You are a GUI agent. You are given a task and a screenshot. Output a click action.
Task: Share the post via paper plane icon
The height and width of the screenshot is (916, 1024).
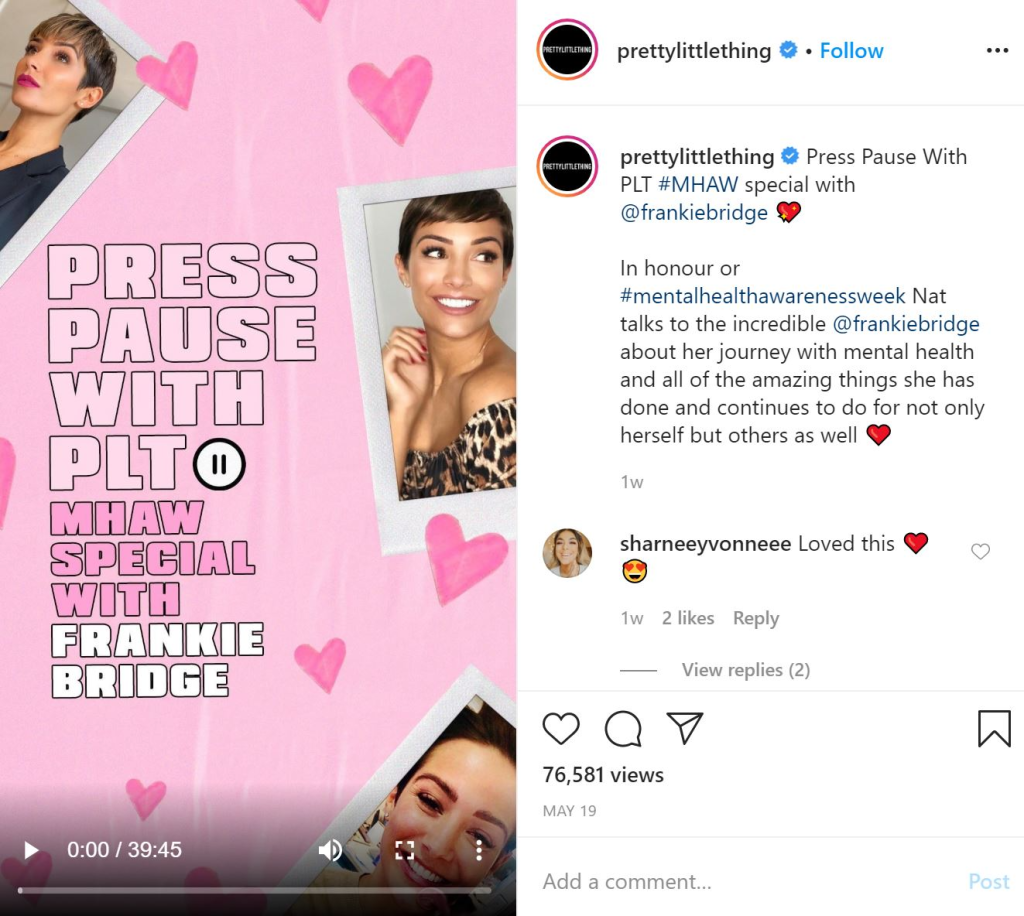(684, 727)
